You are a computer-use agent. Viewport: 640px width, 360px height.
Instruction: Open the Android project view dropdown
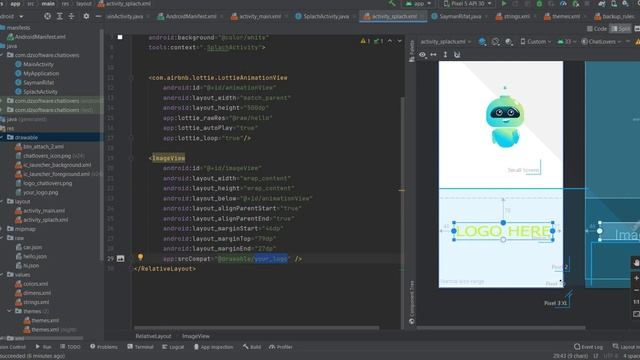pos(11,16)
